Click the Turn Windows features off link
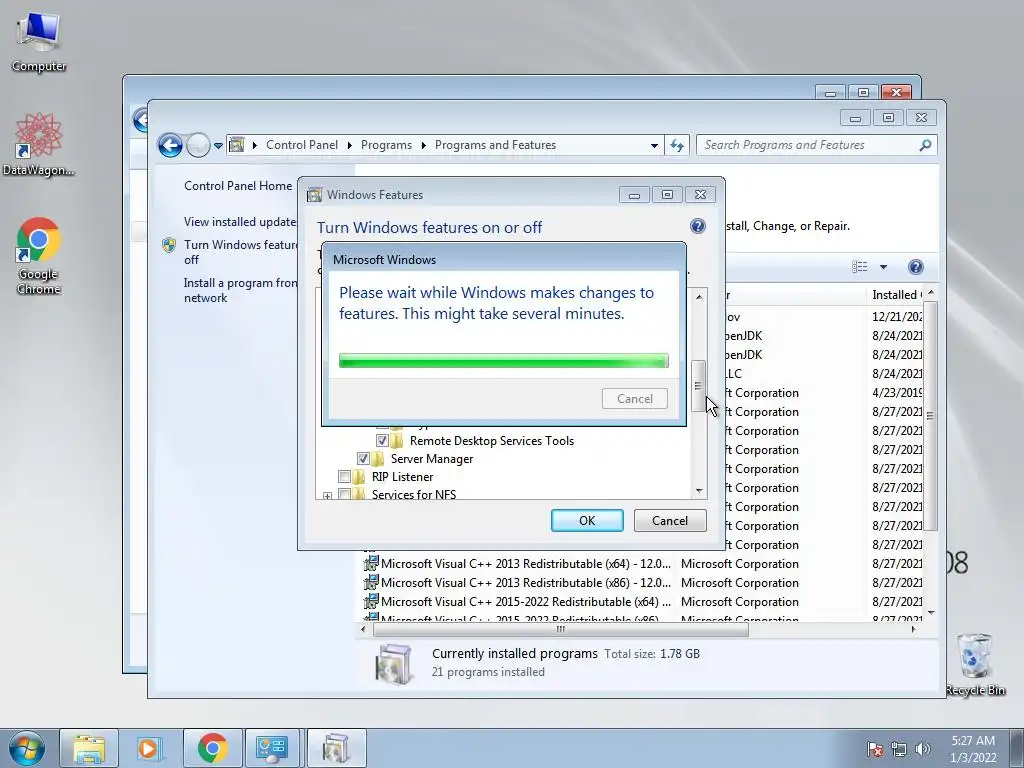The width and height of the screenshot is (1024, 768). 240,252
